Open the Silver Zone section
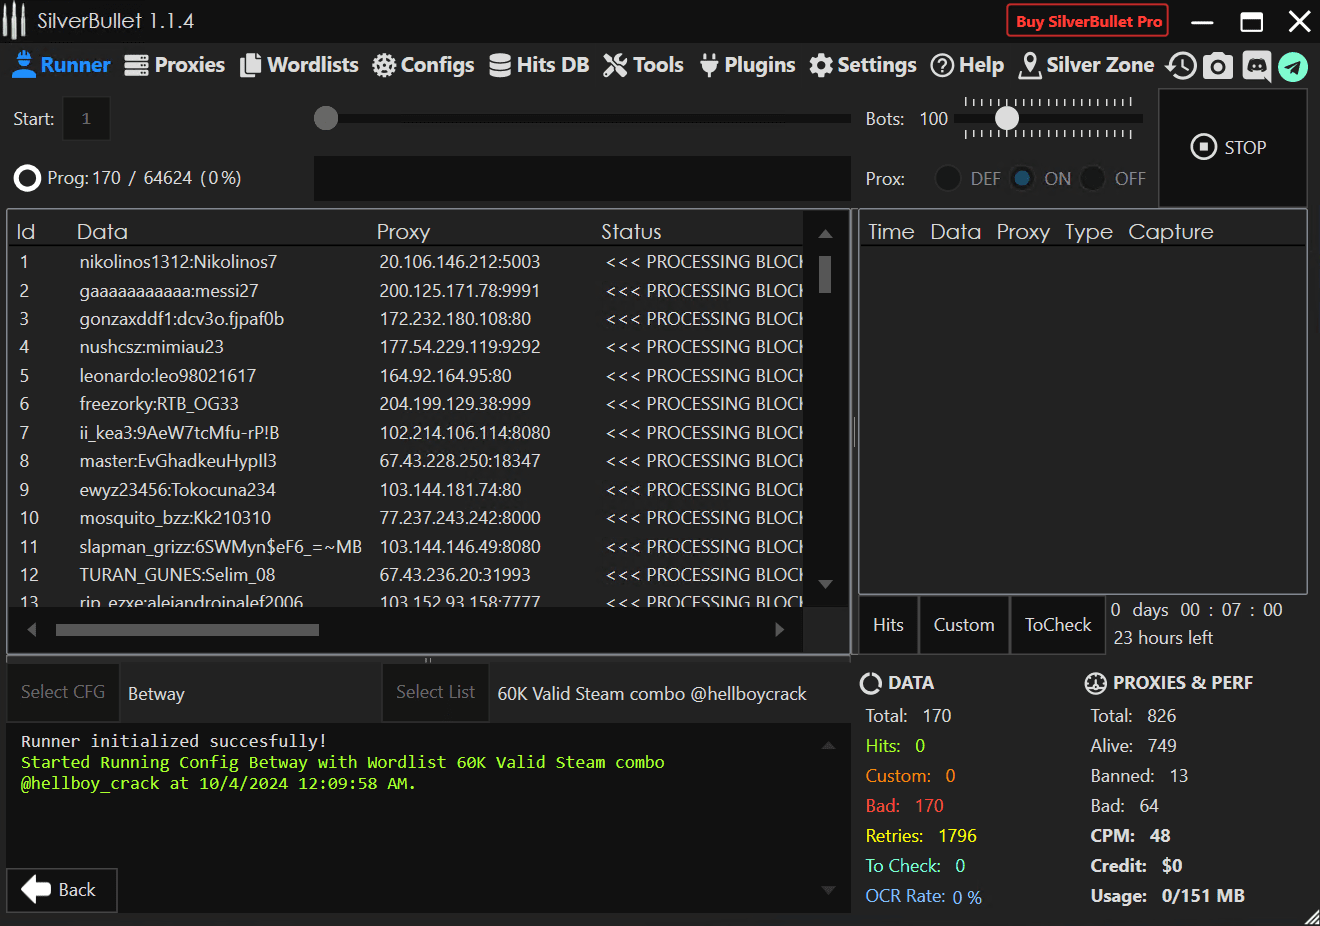 tap(1086, 65)
